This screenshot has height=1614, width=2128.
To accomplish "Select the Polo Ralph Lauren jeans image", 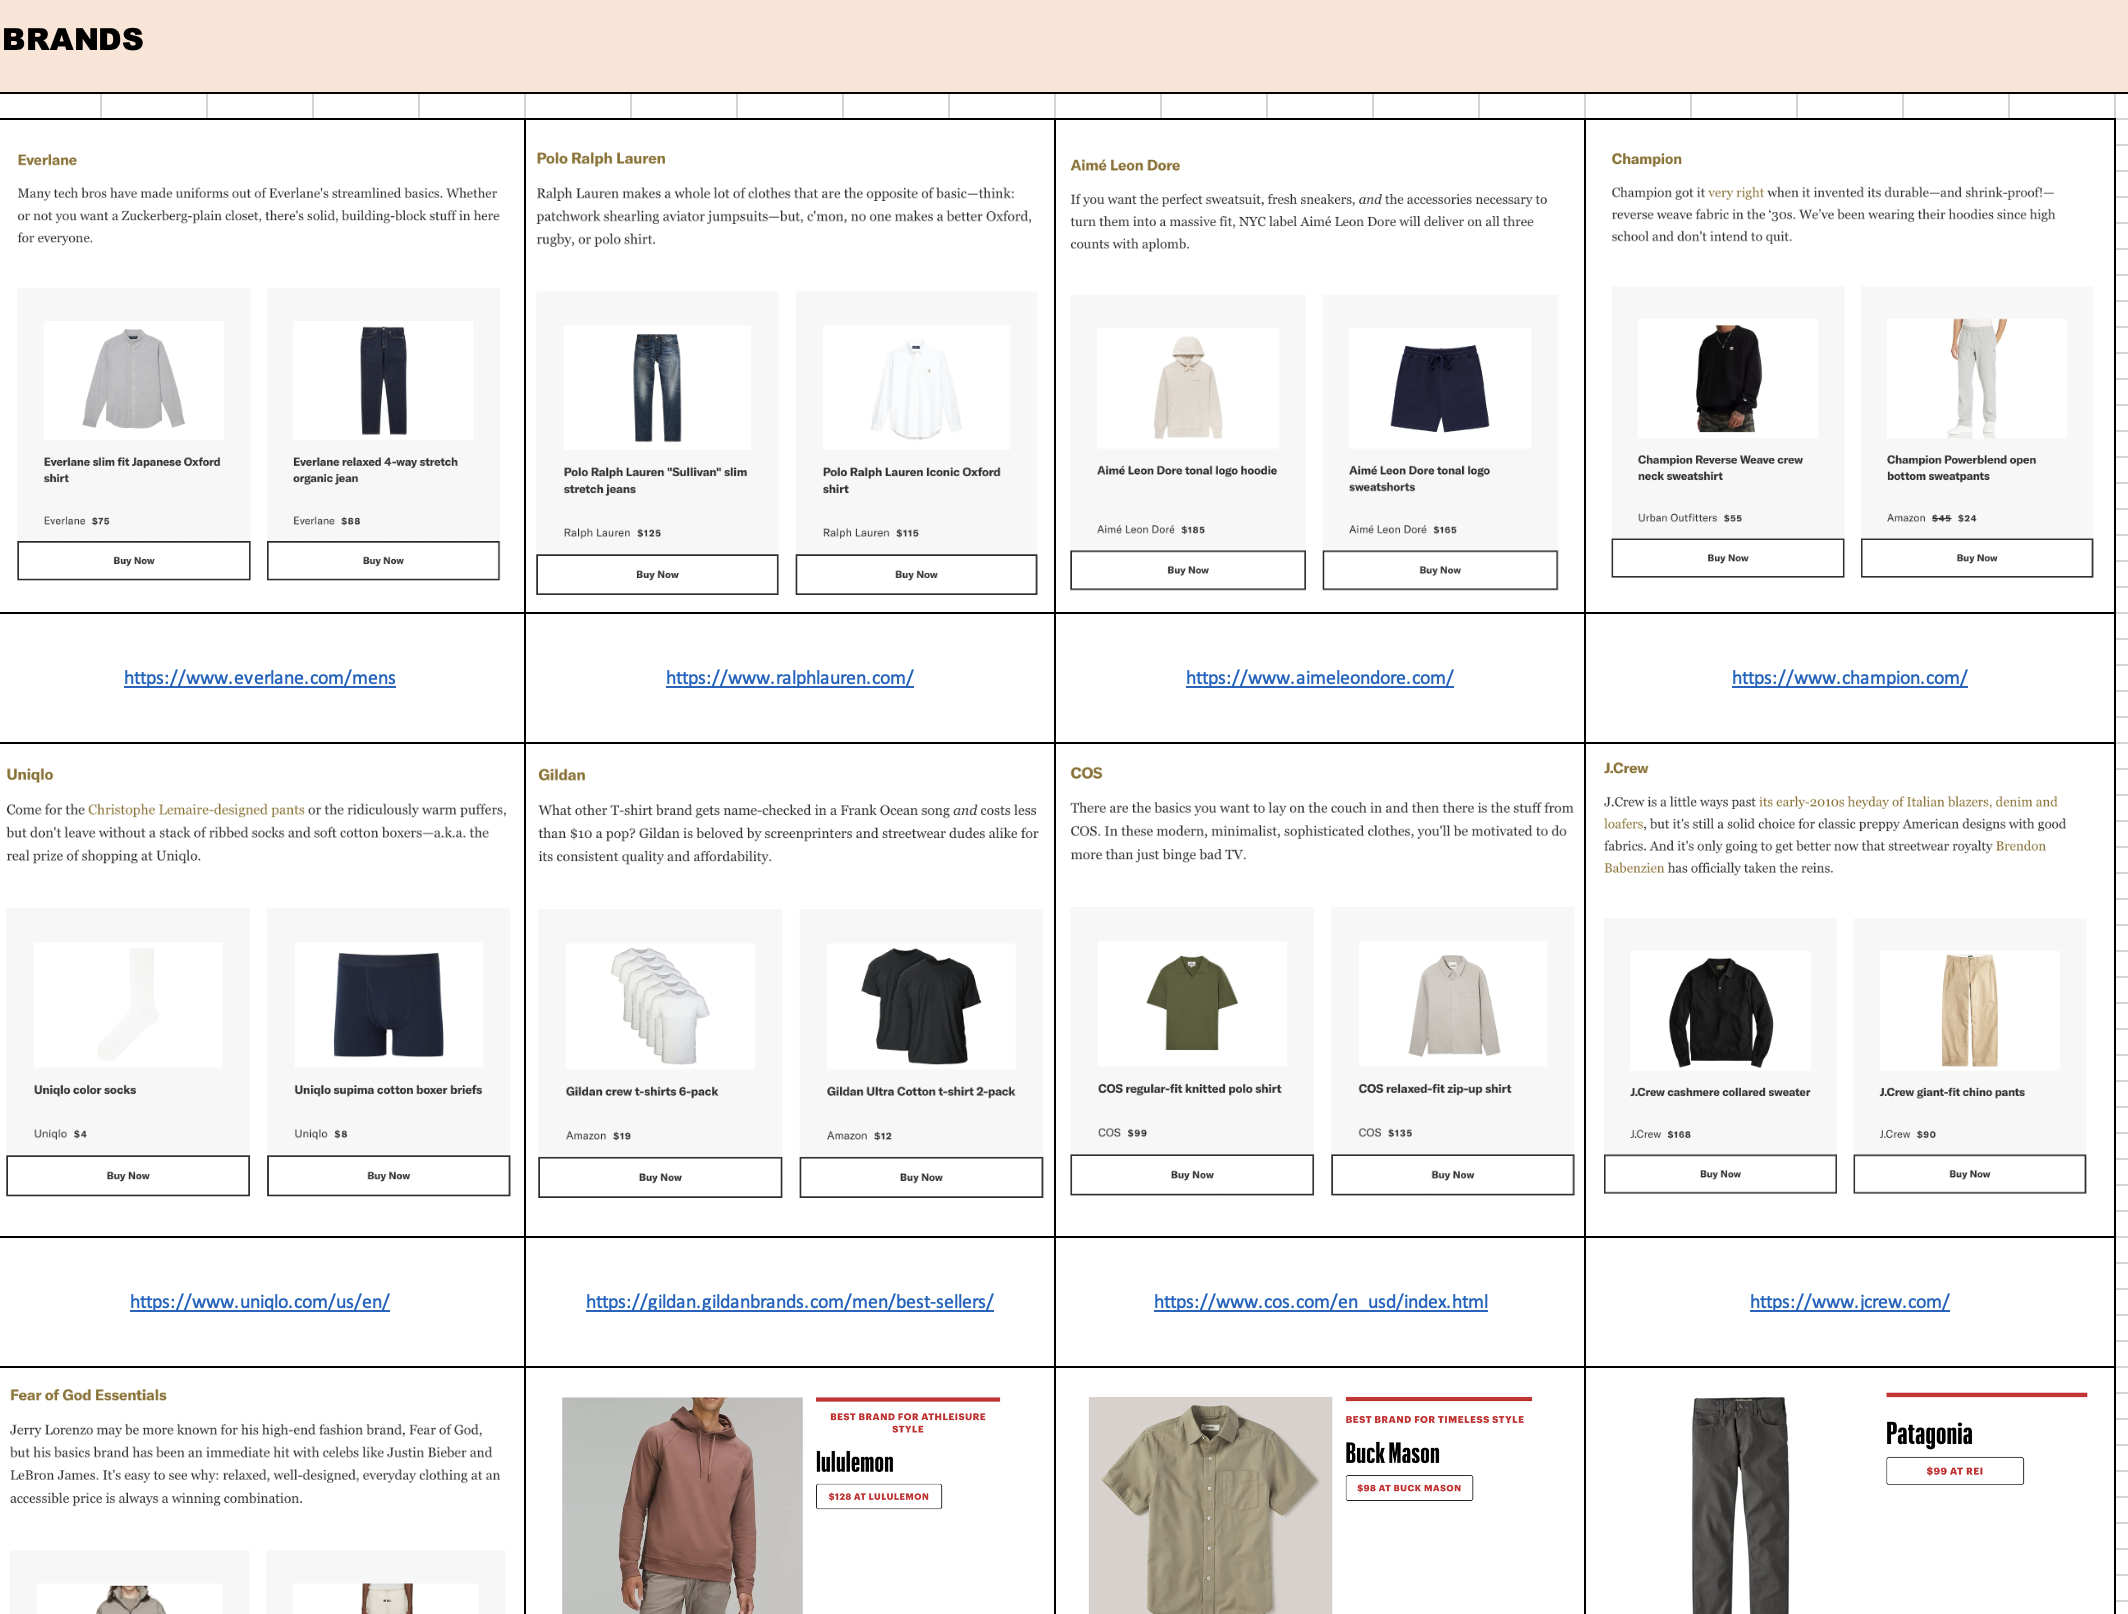I will click(x=657, y=387).
